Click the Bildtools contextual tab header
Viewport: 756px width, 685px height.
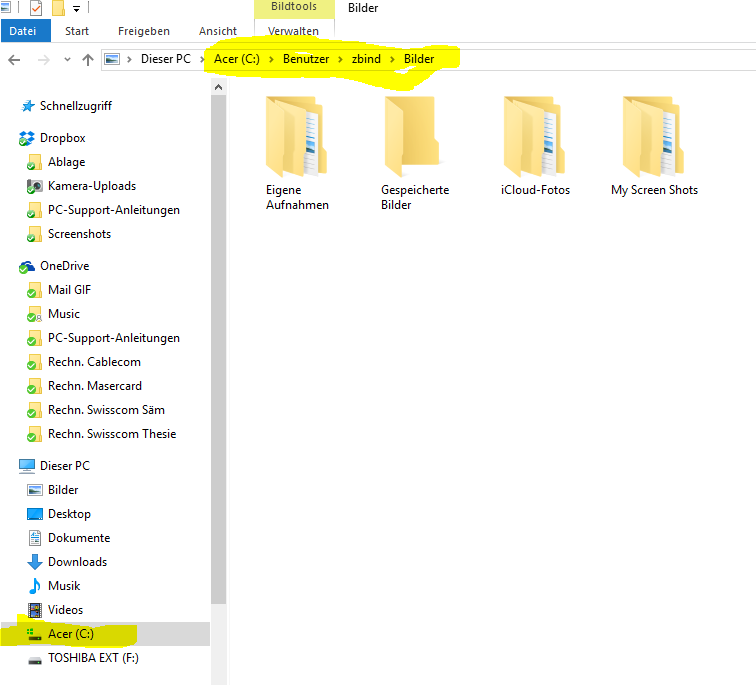click(x=294, y=7)
